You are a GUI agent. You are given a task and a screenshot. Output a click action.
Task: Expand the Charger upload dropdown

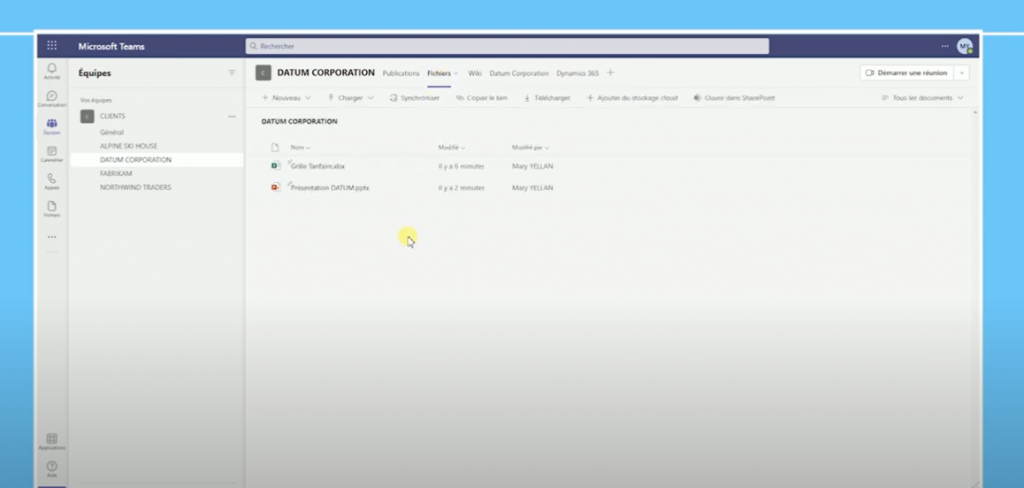pyautogui.click(x=351, y=98)
